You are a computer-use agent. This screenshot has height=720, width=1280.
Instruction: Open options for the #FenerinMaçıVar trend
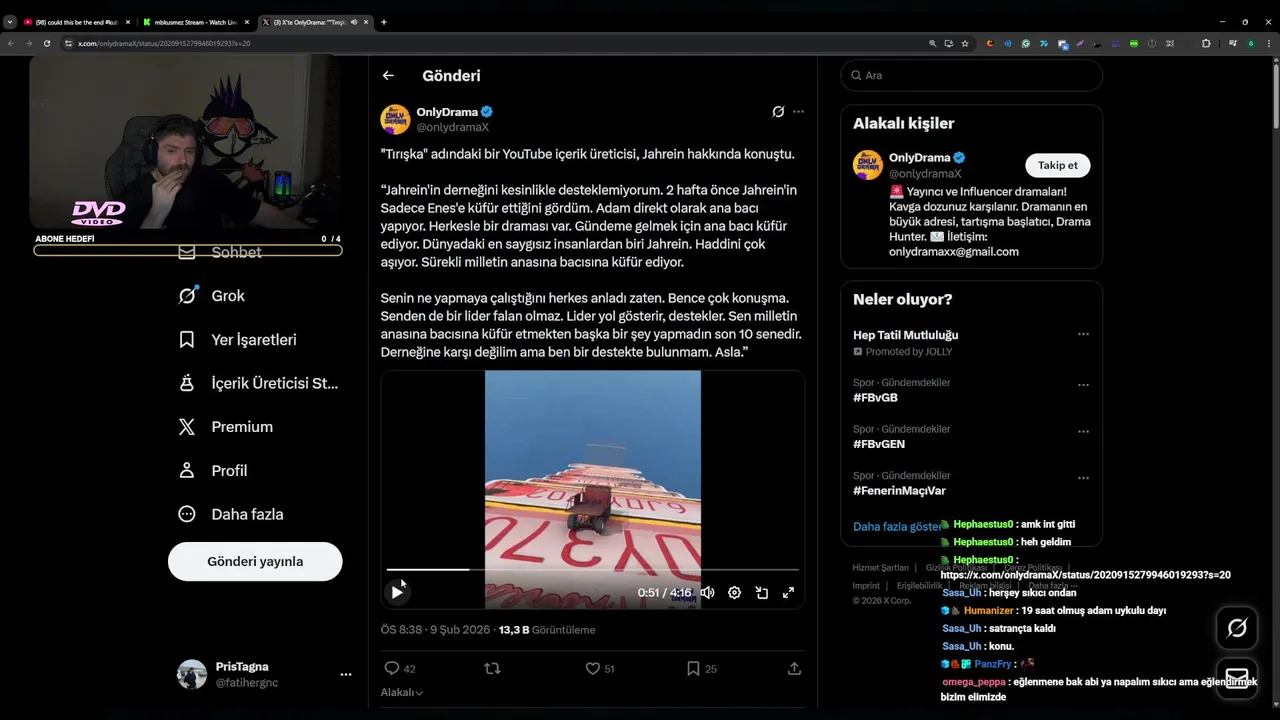click(x=1083, y=478)
